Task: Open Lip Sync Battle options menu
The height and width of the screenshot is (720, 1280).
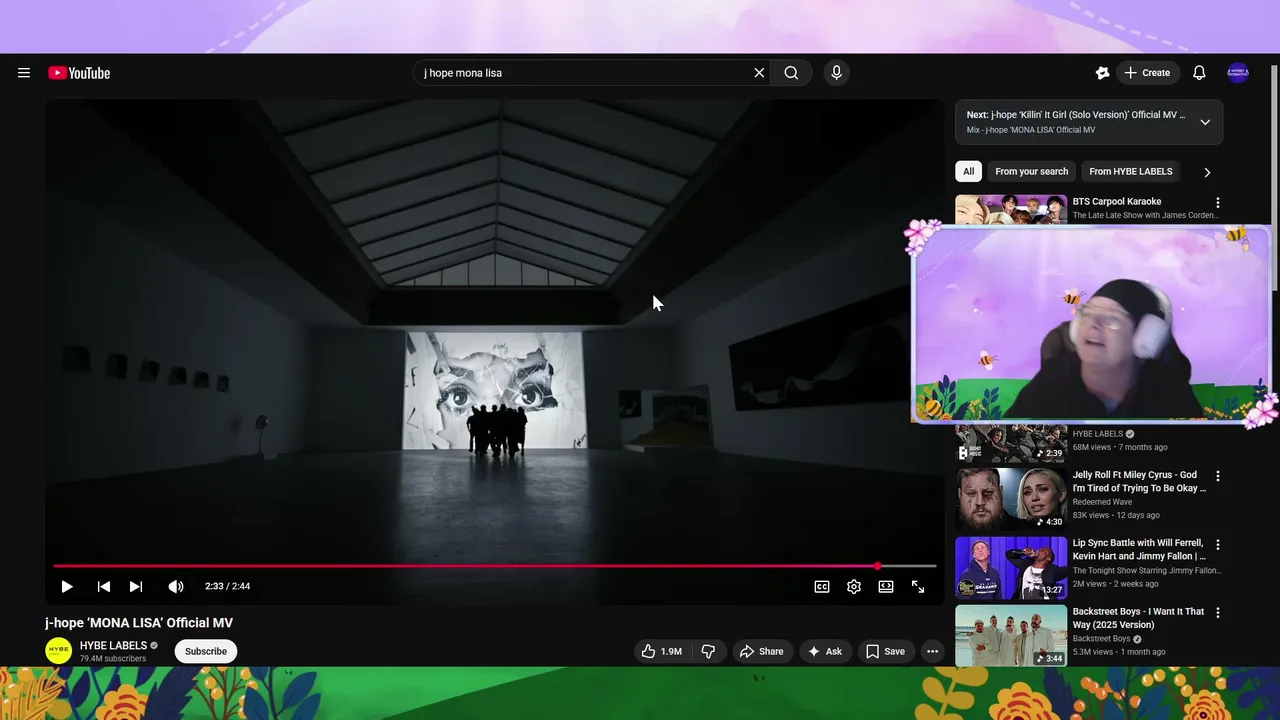Action: pyautogui.click(x=1218, y=545)
